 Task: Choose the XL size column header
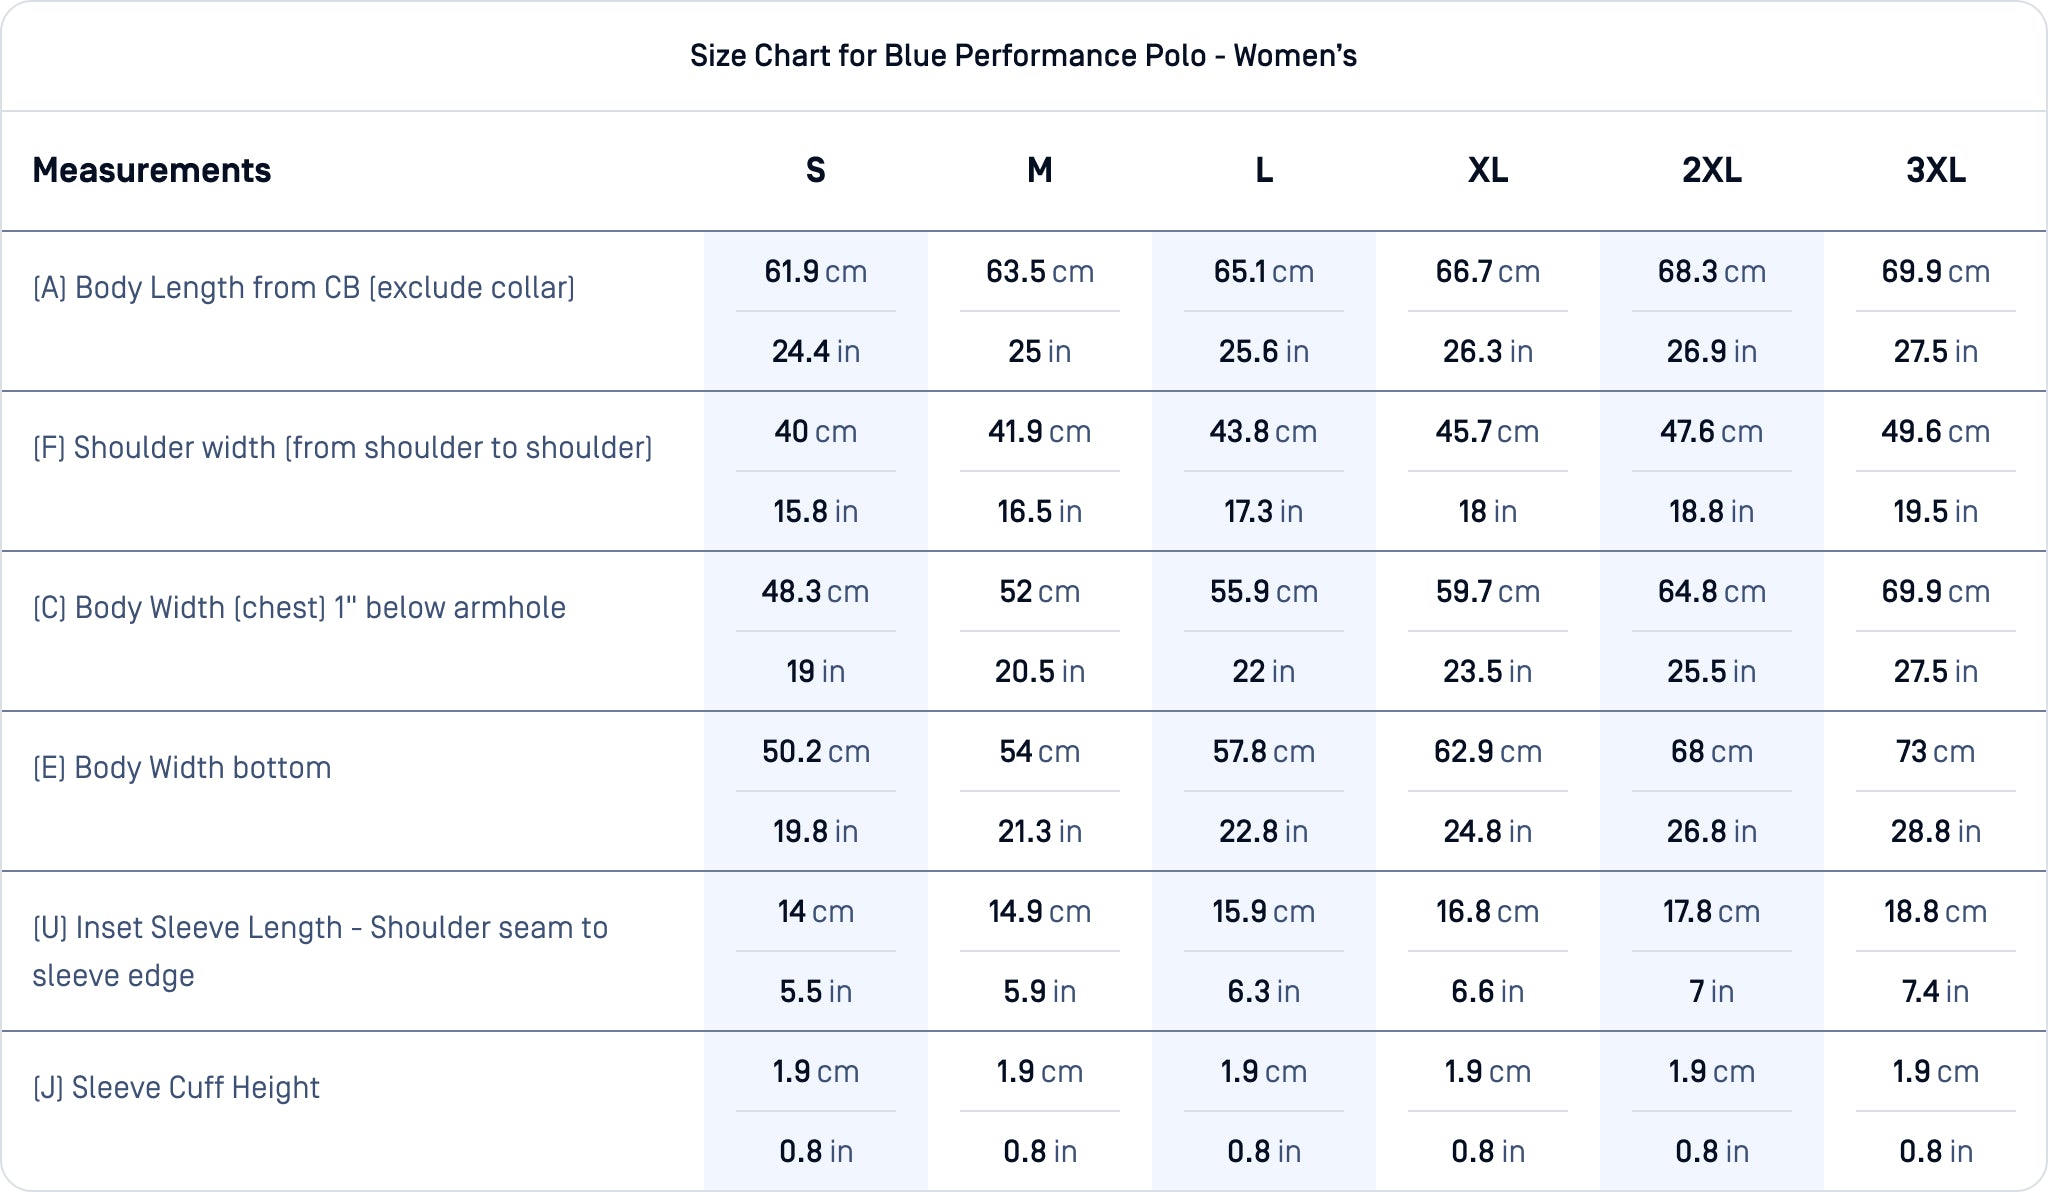1487,171
